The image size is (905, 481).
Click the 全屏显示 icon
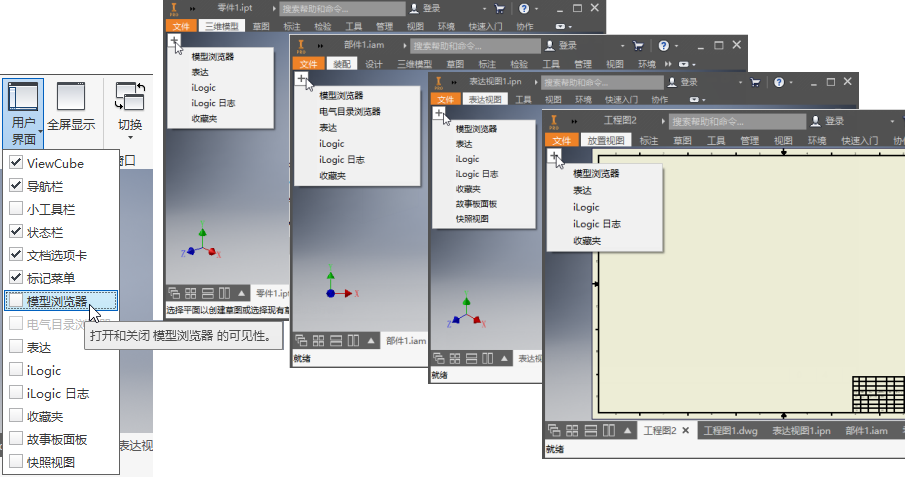[71, 96]
